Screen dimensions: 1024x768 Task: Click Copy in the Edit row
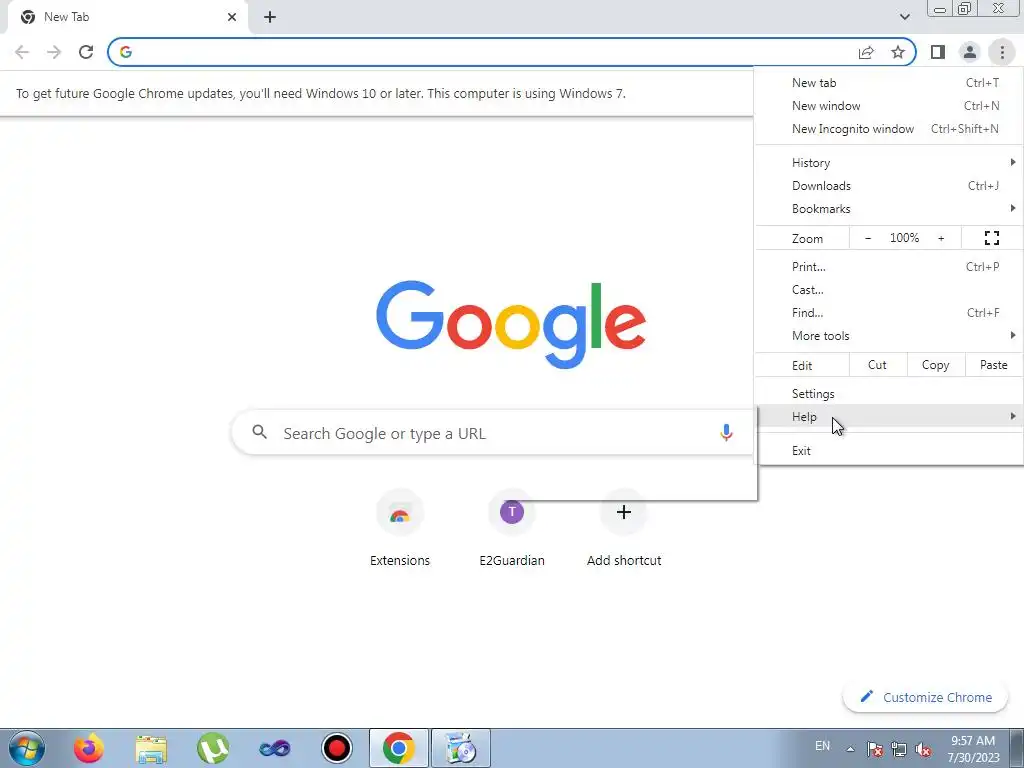click(x=935, y=365)
